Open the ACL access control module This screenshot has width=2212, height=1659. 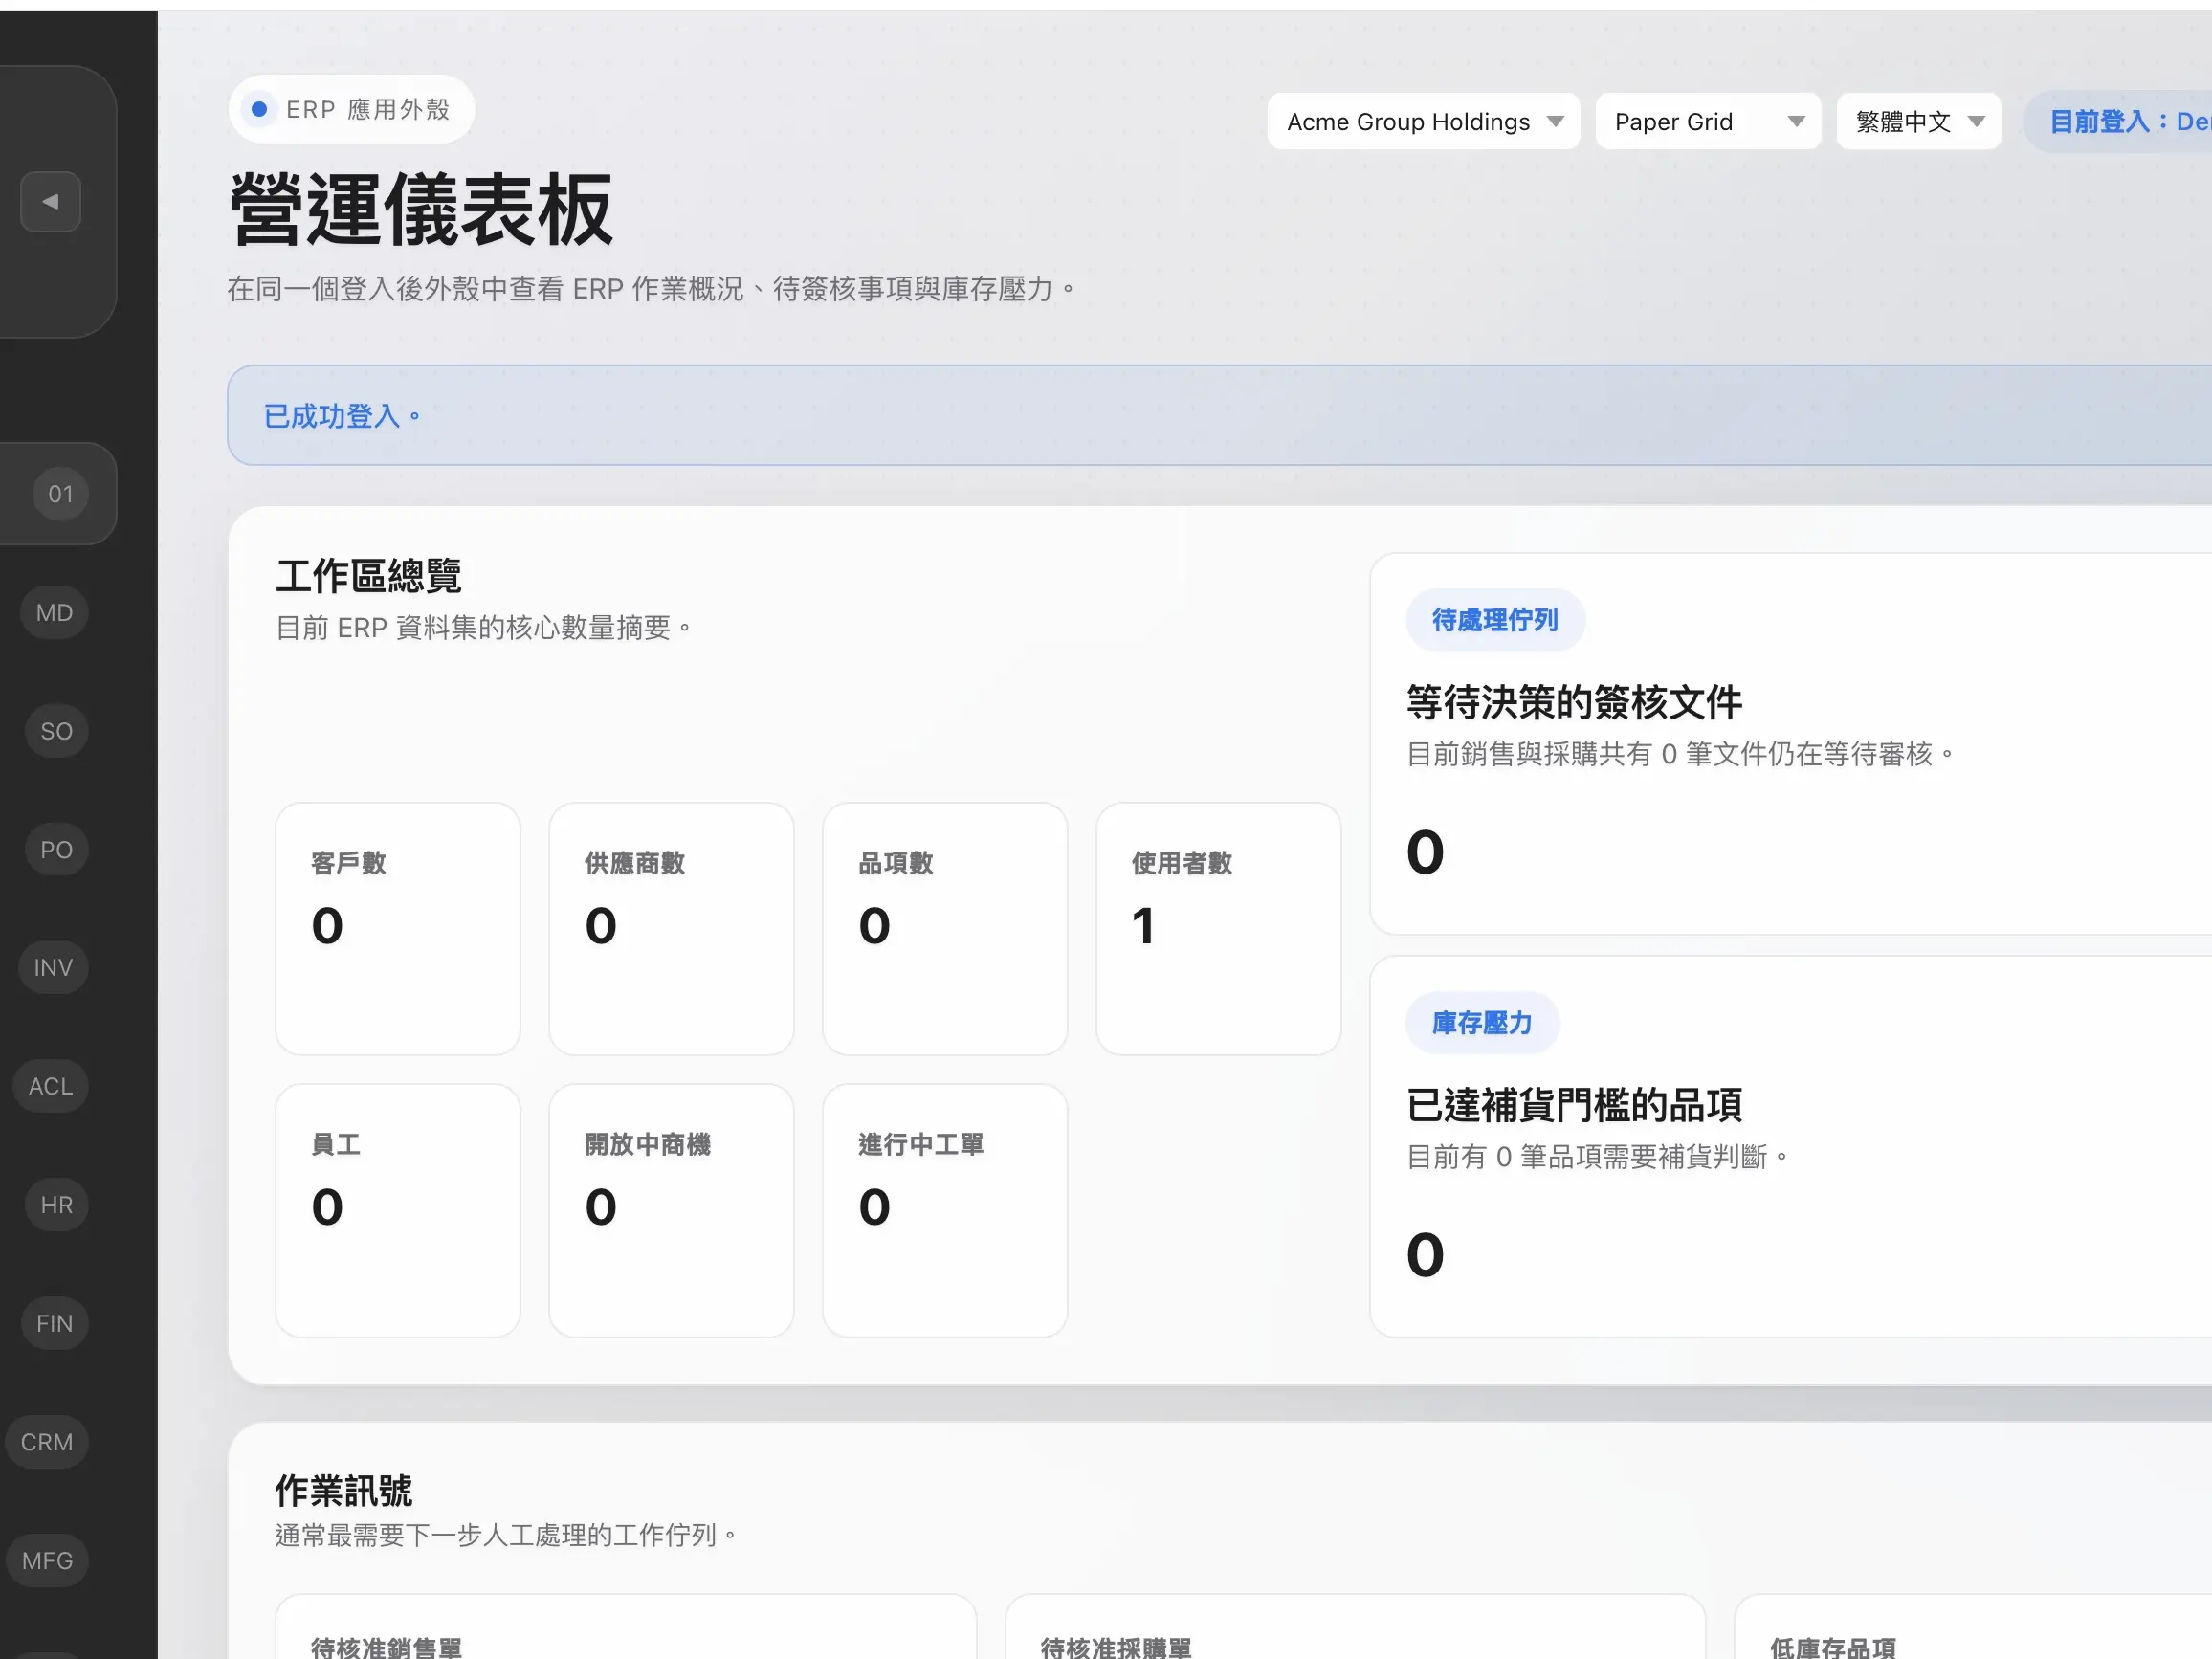pos(50,1085)
